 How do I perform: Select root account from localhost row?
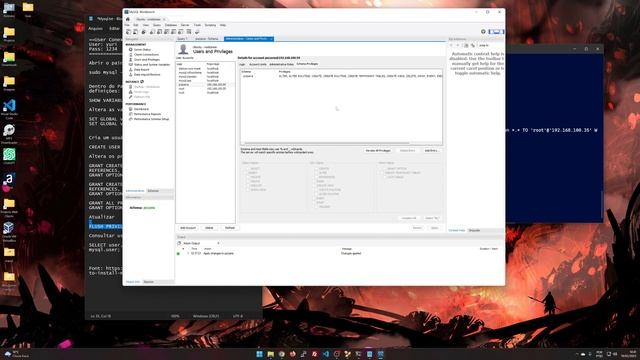[x=206, y=93]
